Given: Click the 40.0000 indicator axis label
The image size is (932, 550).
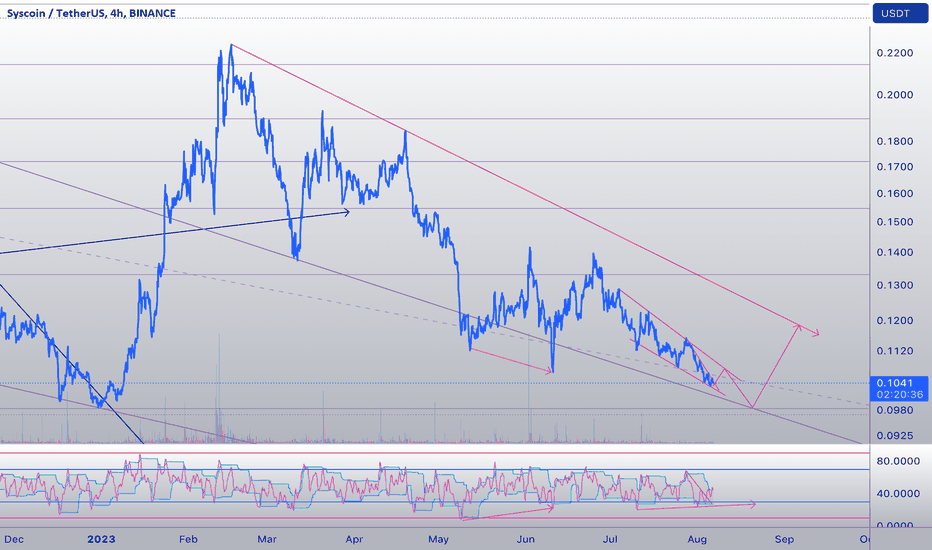Looking at the screenshot, I should [x=898, y=494].
